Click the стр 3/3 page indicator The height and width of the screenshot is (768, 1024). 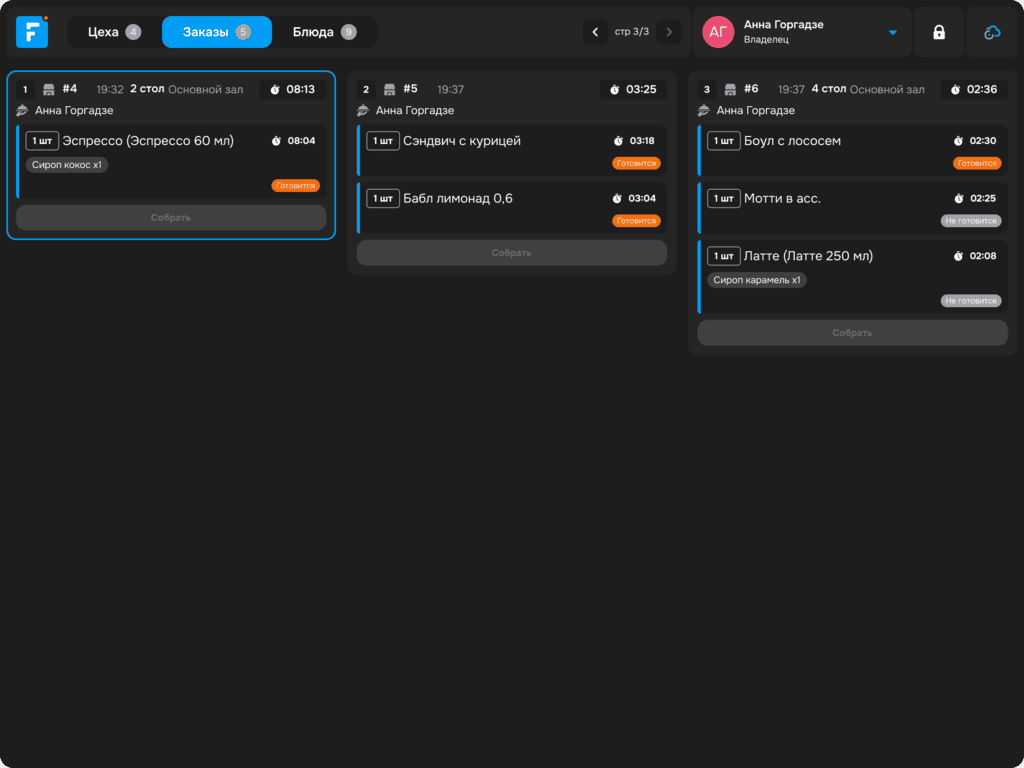click(632, 31)
